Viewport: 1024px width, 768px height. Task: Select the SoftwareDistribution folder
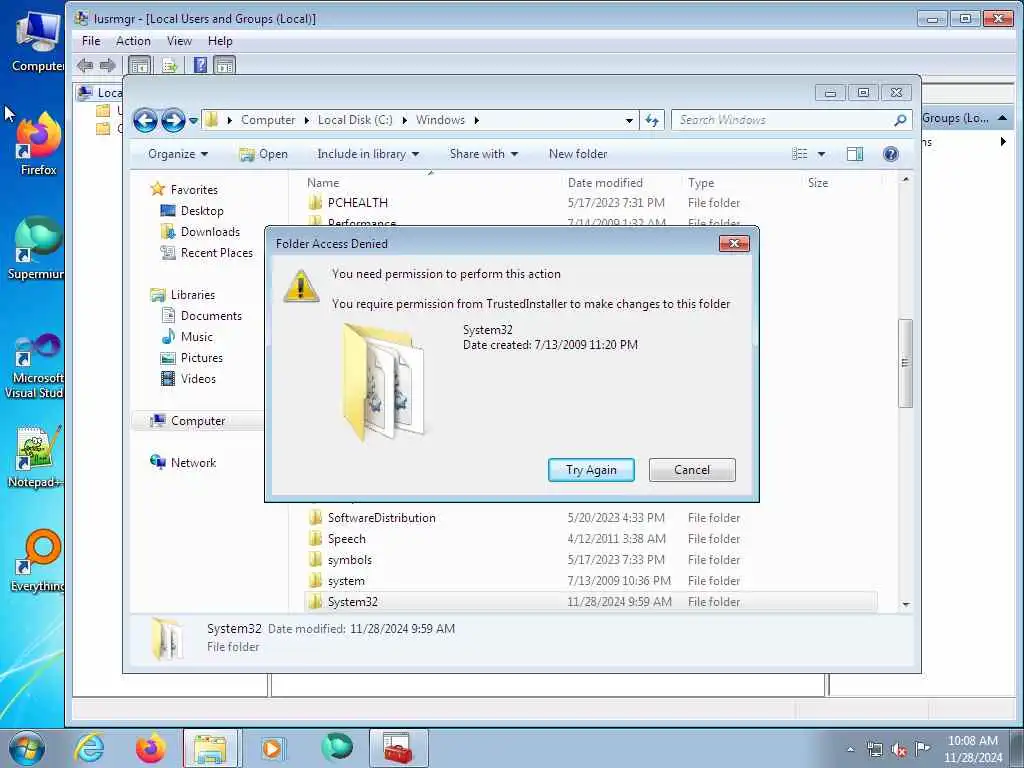pyautogui.click(x=381, y=518)
